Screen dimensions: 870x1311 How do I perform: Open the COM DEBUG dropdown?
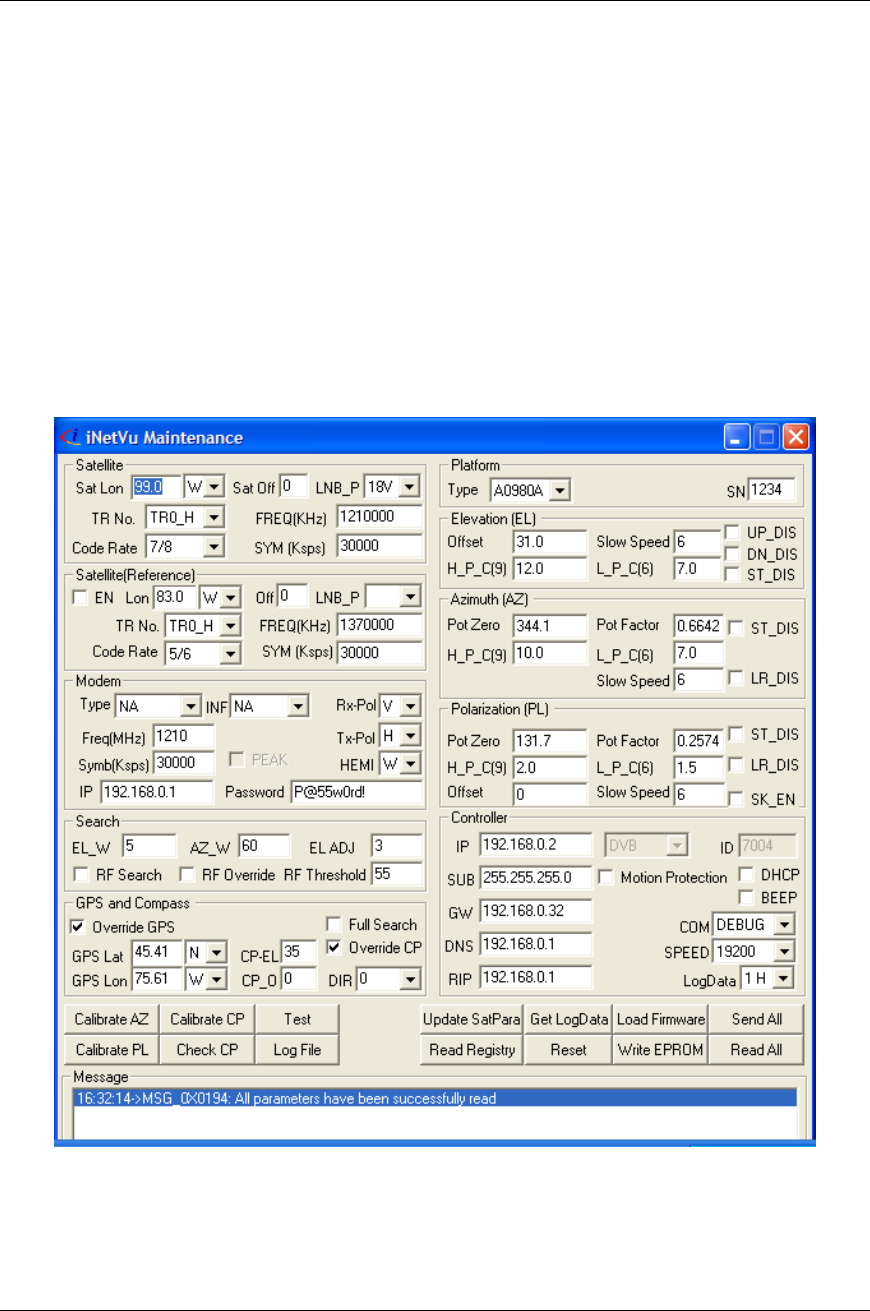pos(785,925)
